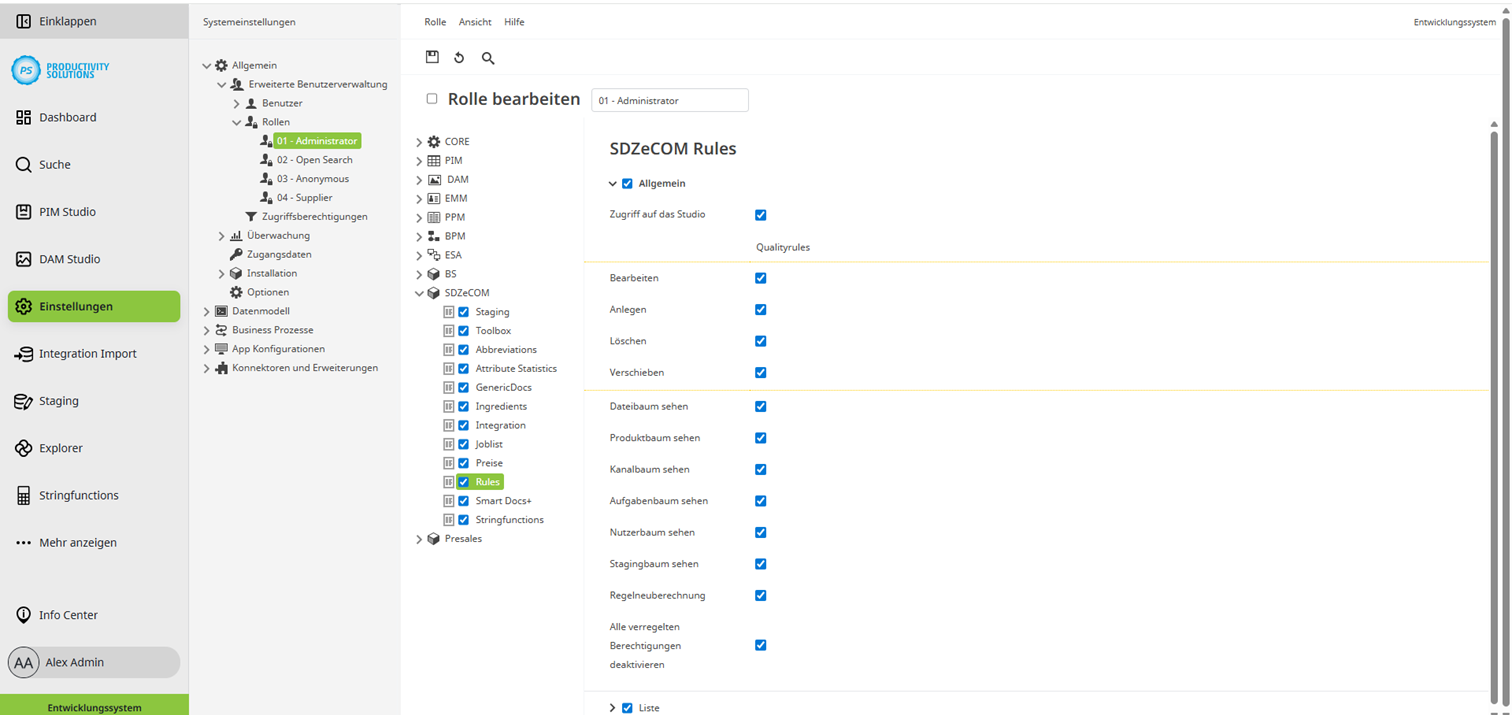
Task: Uncheck the Löschen permission checkbox
Action: [761, 341]
